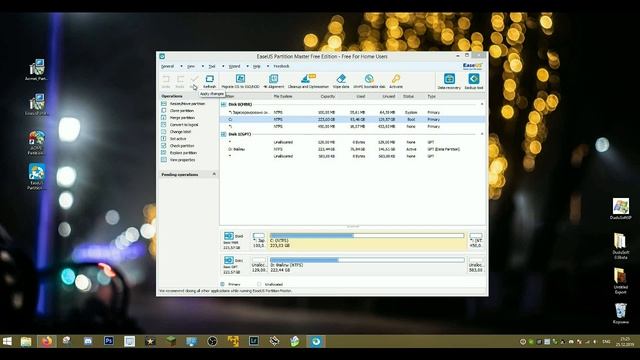Open the Feedback menu item

click(281, 66)
